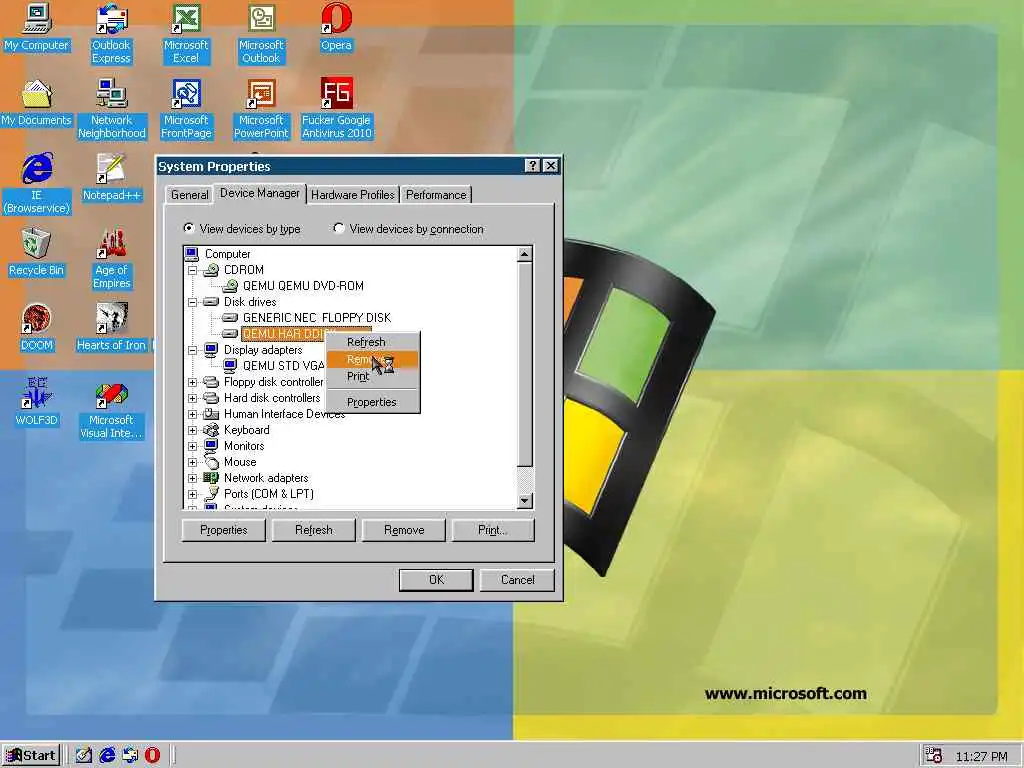Viewport: 1024px width, 768px height.
Task: Switch to the Performance tab
Action: click(x=436, y=195)
